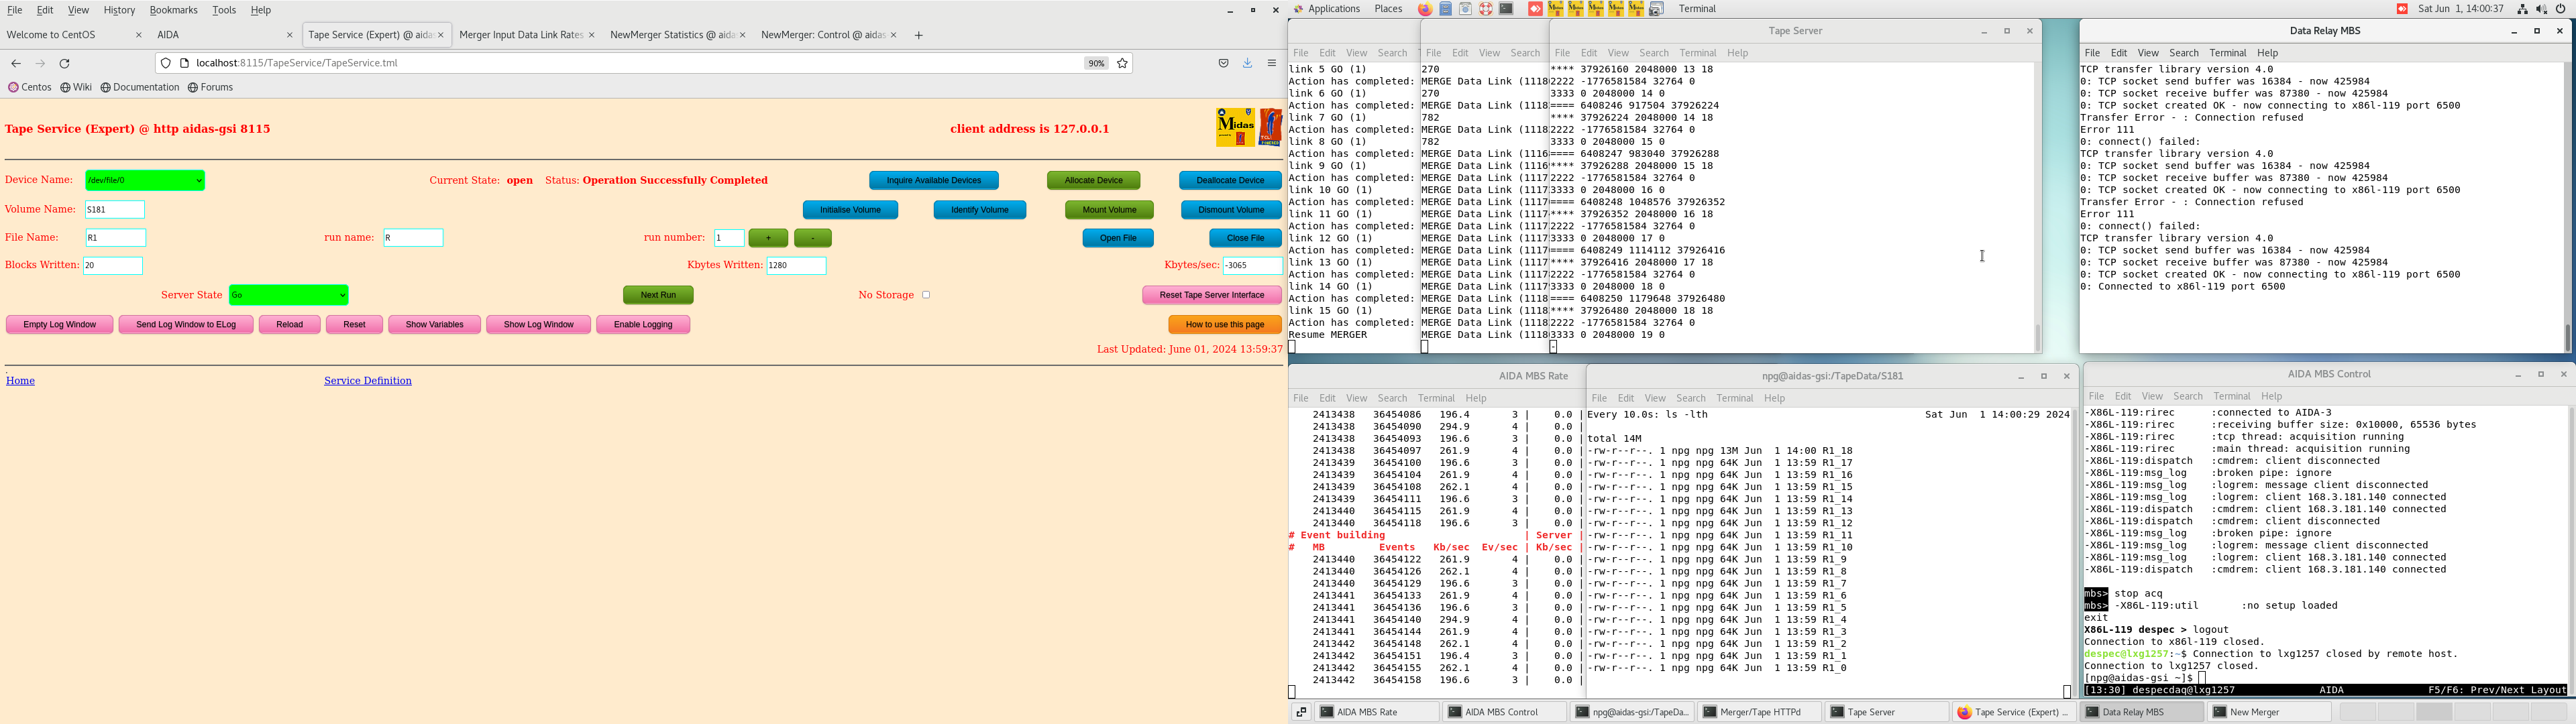Viewport: 2576px width, 724px height.
Task: Click the Tcl Powered feather logo
Action: [1270, 128]
